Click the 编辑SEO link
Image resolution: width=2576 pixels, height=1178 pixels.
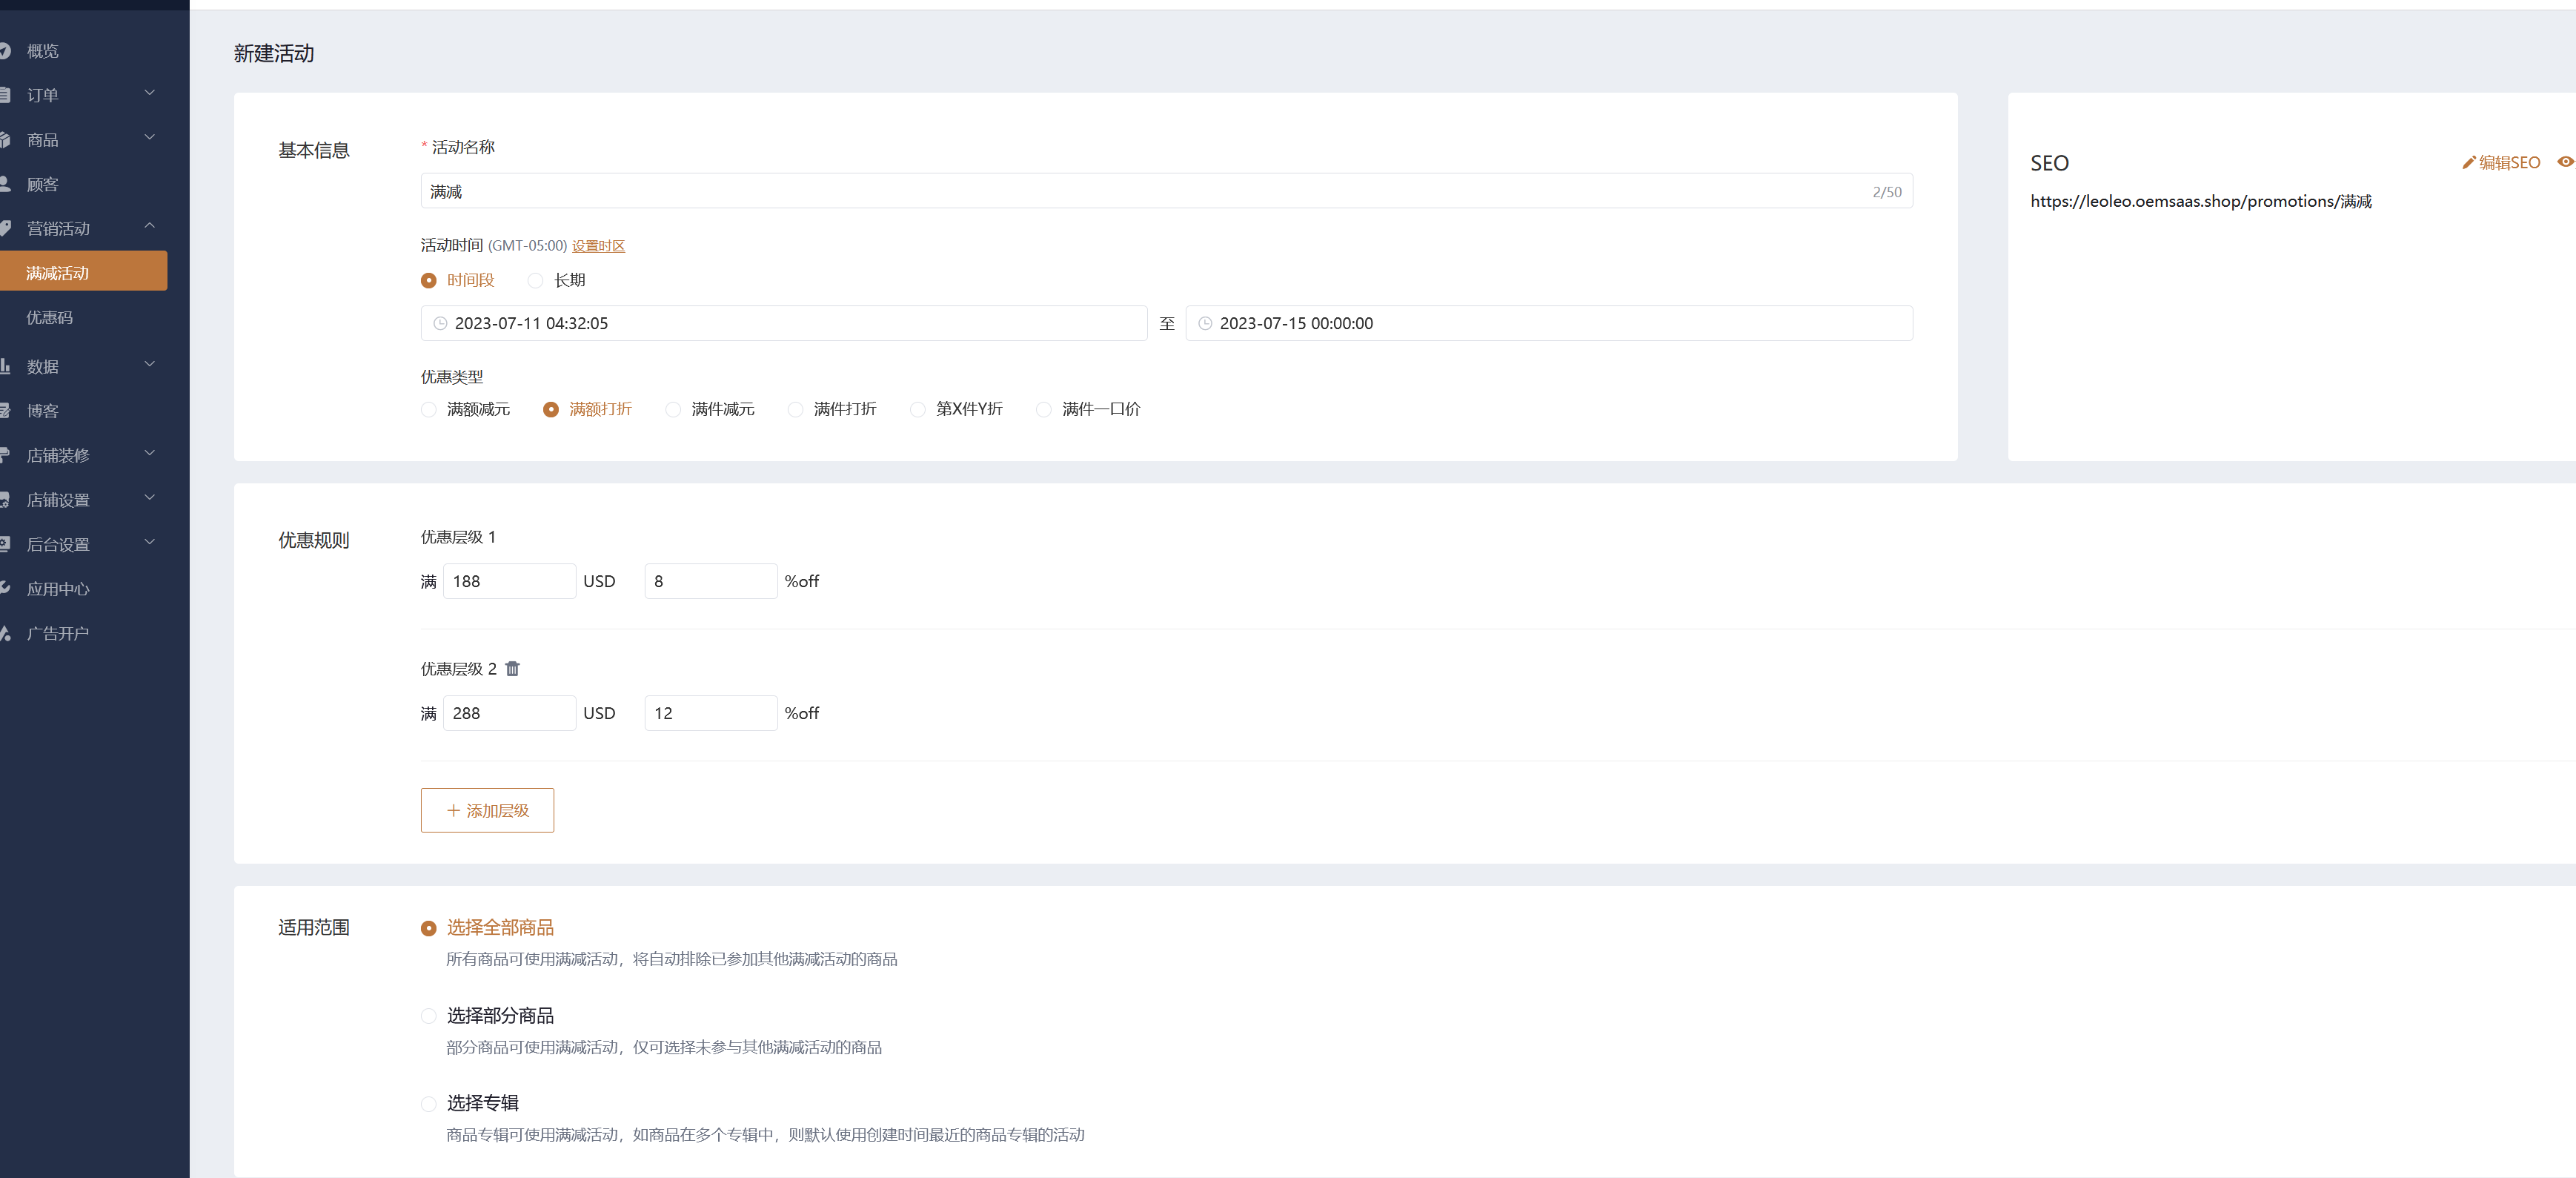coord(2509,162)
